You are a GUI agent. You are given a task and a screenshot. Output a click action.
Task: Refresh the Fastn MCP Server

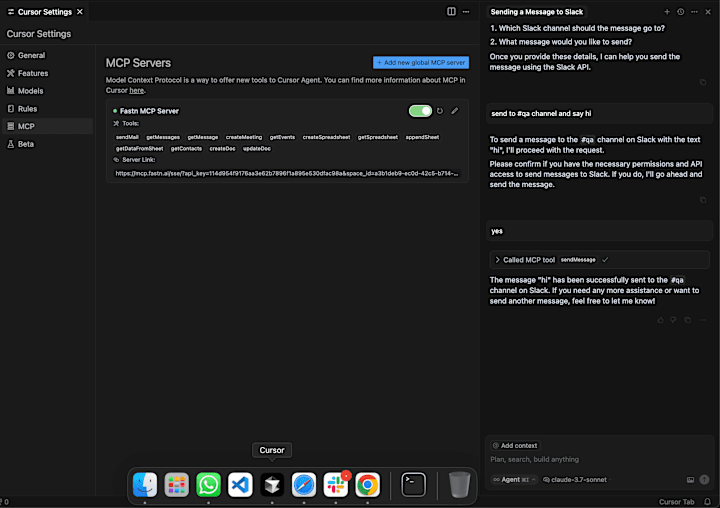tap(440, 111)
